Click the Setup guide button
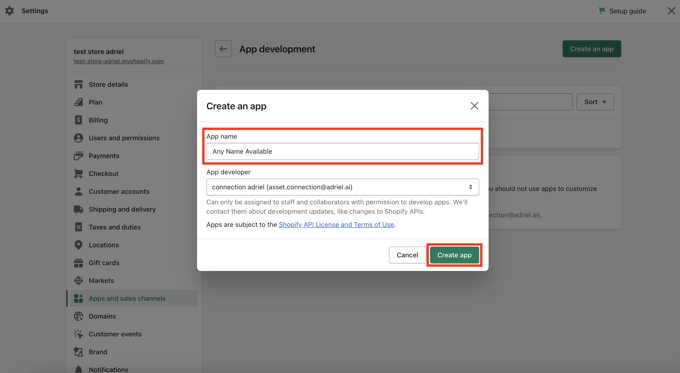The image size is (680, 373). [623, 11]
